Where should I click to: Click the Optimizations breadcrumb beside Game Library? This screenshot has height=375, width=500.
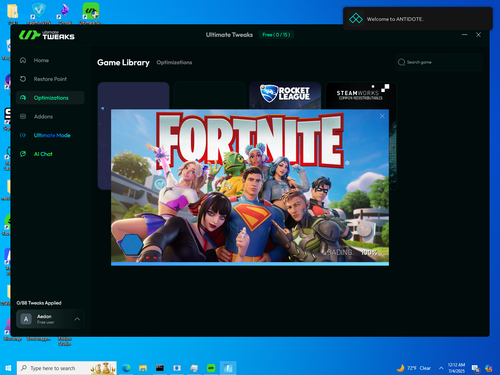pyautogui.click(x=174, y=62)
